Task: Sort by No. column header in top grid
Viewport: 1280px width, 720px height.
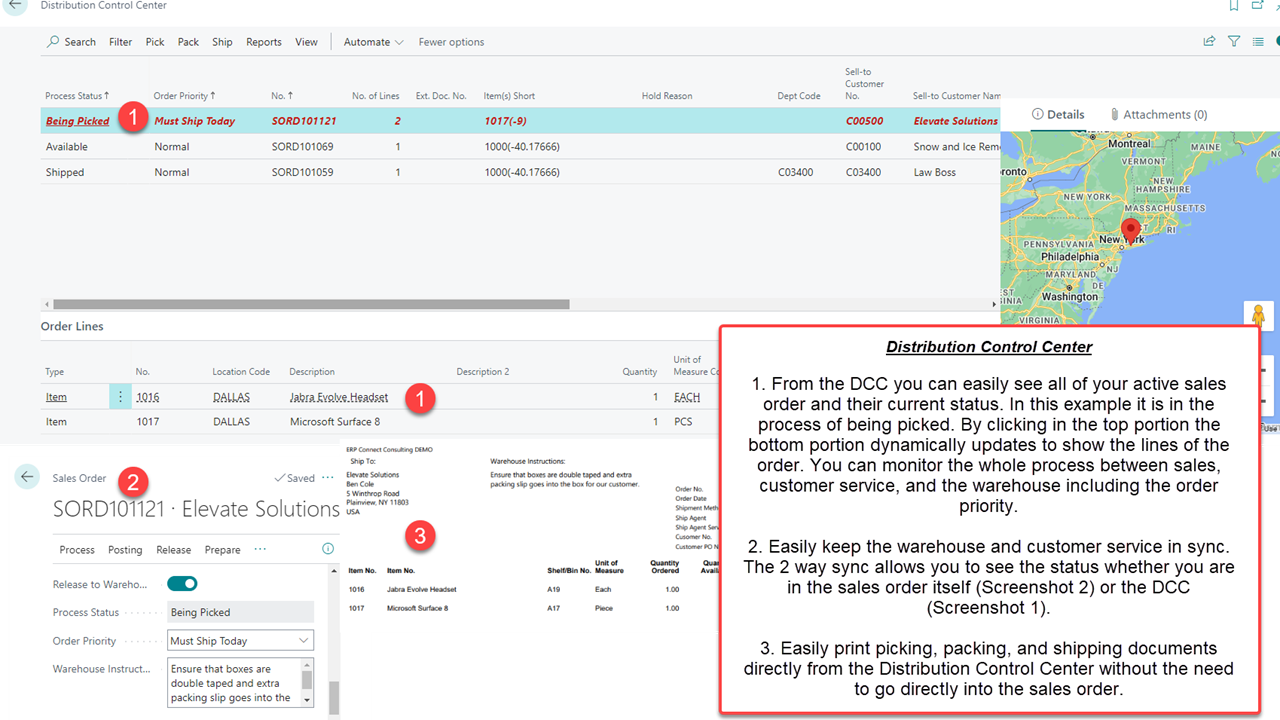Action: 282,96
